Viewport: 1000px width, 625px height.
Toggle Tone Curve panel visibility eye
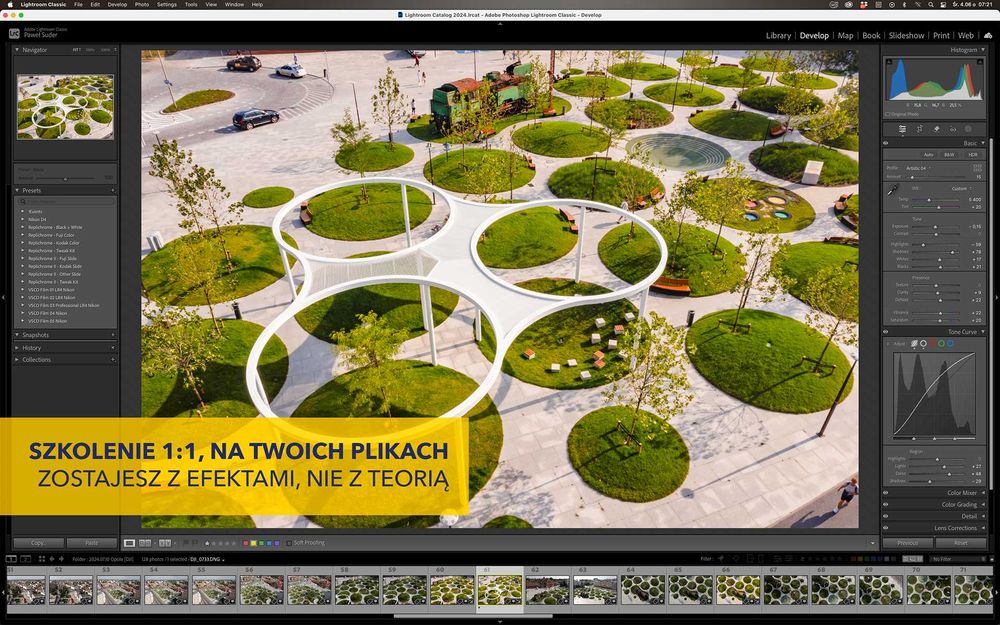886,332
